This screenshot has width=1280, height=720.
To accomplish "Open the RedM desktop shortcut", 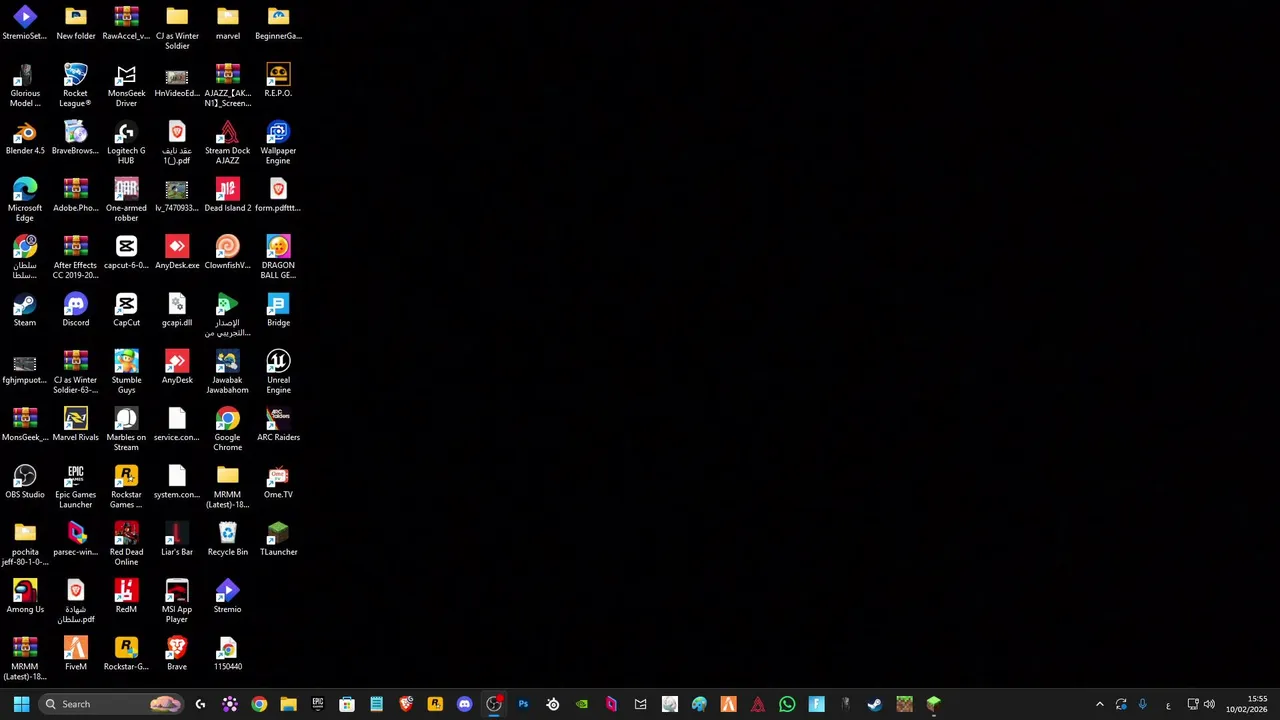I will click(126, 597).
